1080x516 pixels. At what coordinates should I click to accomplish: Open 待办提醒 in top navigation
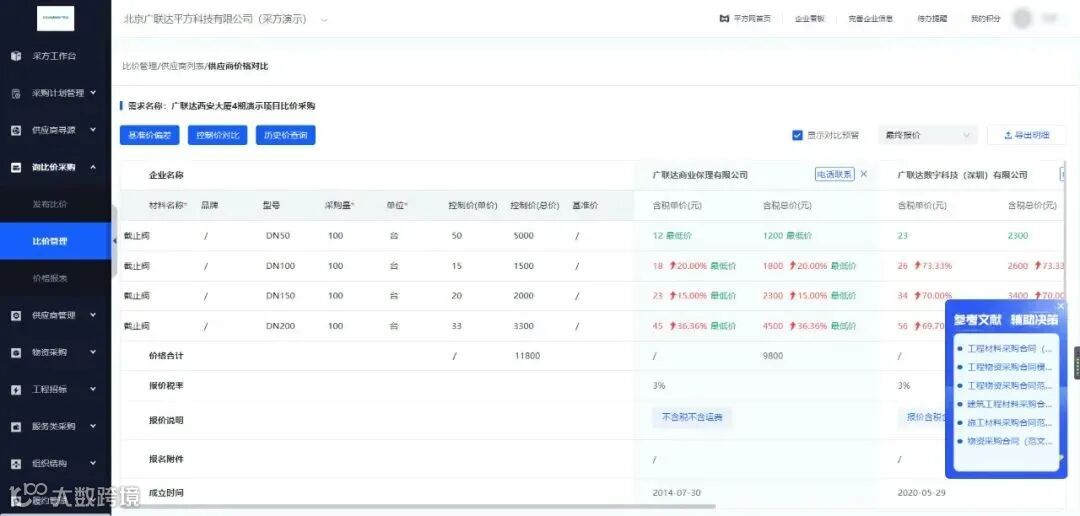click(932, 19)
